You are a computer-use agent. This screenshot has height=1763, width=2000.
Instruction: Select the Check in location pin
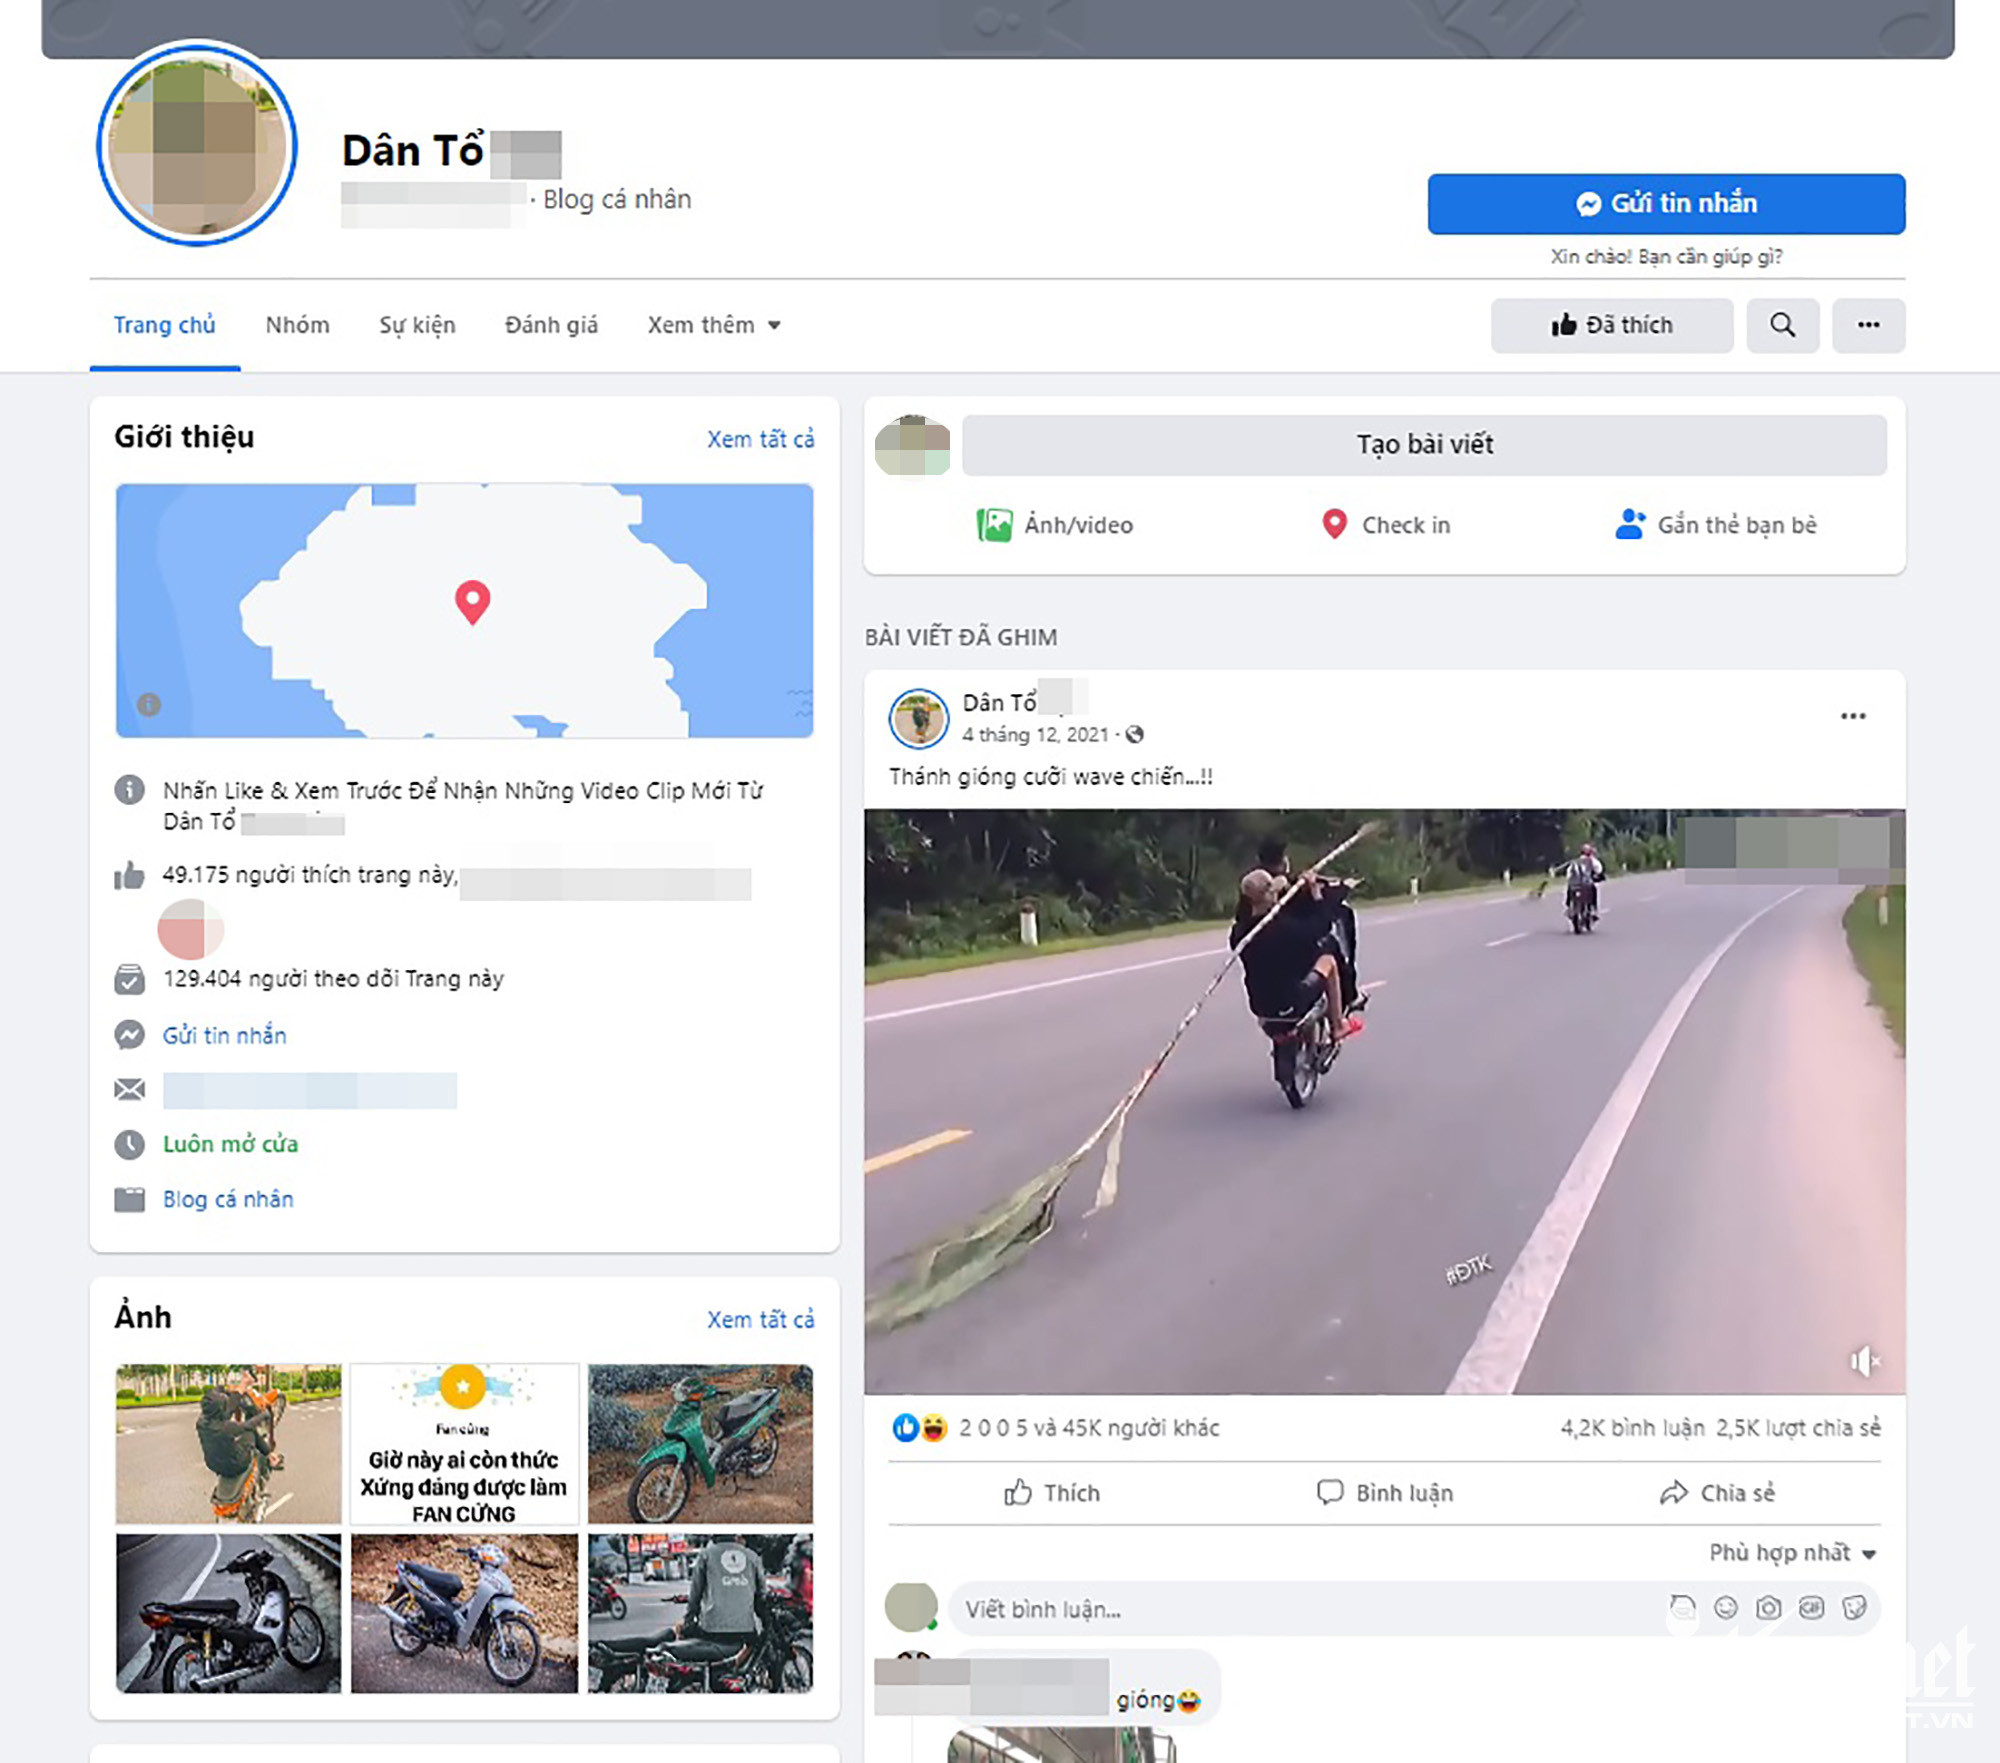1334,525
